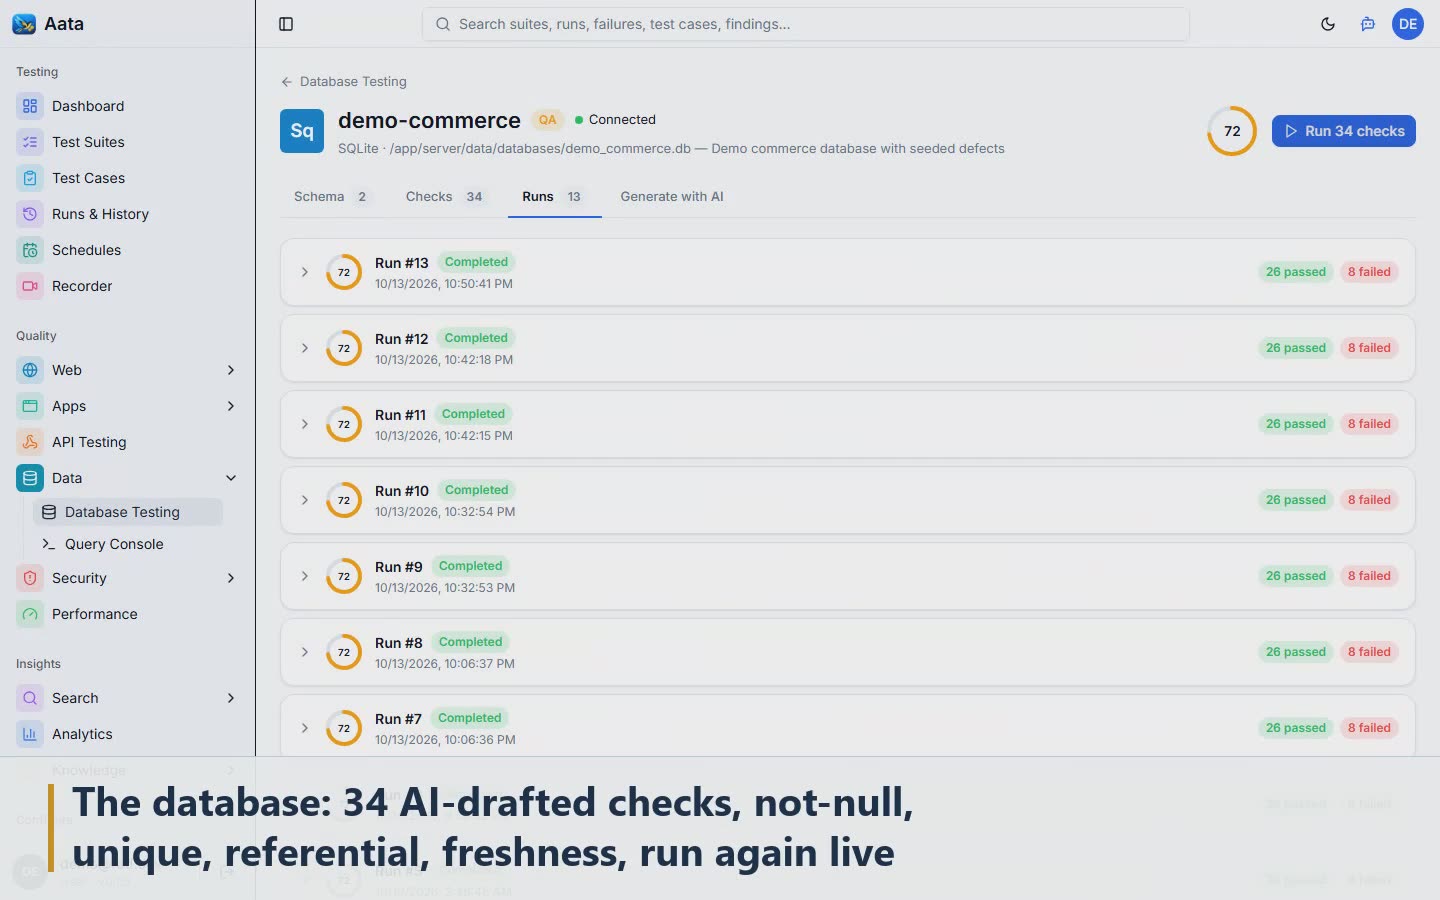Open Database Testing in sidebar
1440x900 pixels.
128,512
